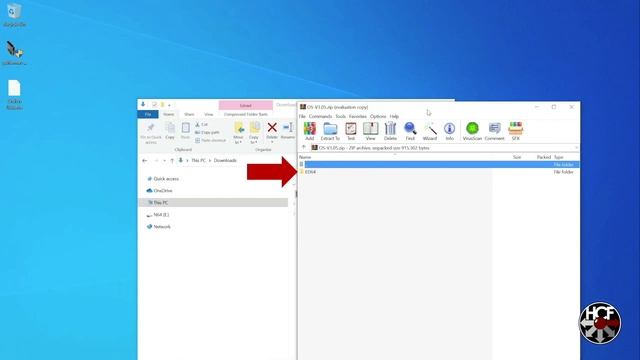Open WinRAR File menu
Screen dimensions: 640x360
click(302, 116)
